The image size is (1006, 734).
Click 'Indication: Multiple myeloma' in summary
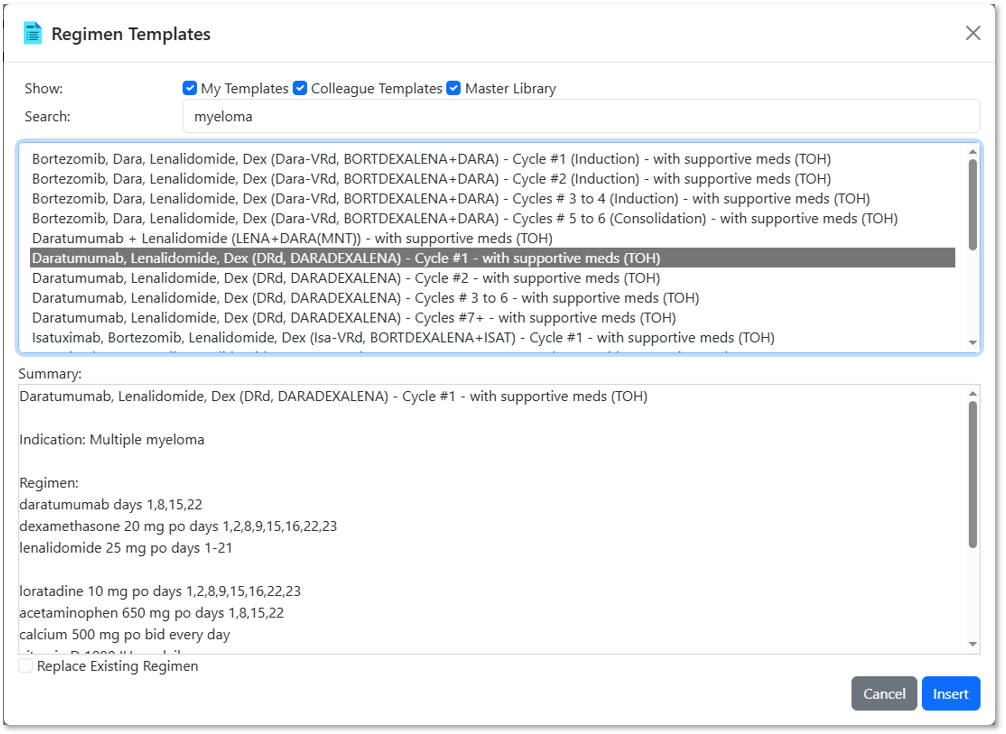pyautogui.click(x=112, y=440)
